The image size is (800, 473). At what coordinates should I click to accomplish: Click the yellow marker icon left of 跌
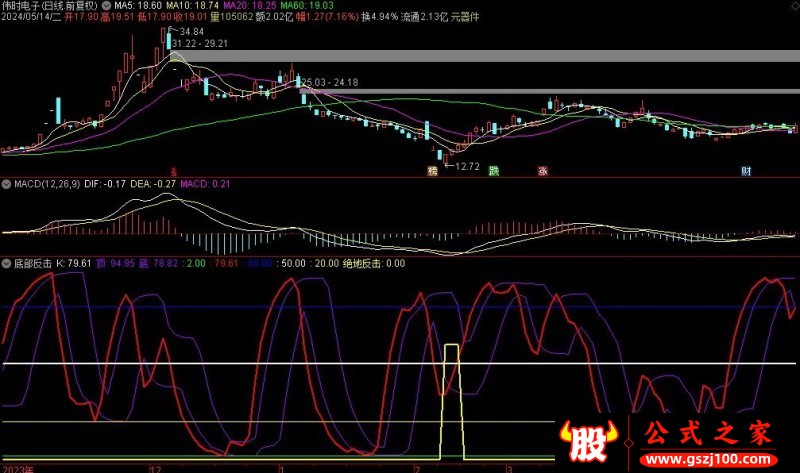433,171
